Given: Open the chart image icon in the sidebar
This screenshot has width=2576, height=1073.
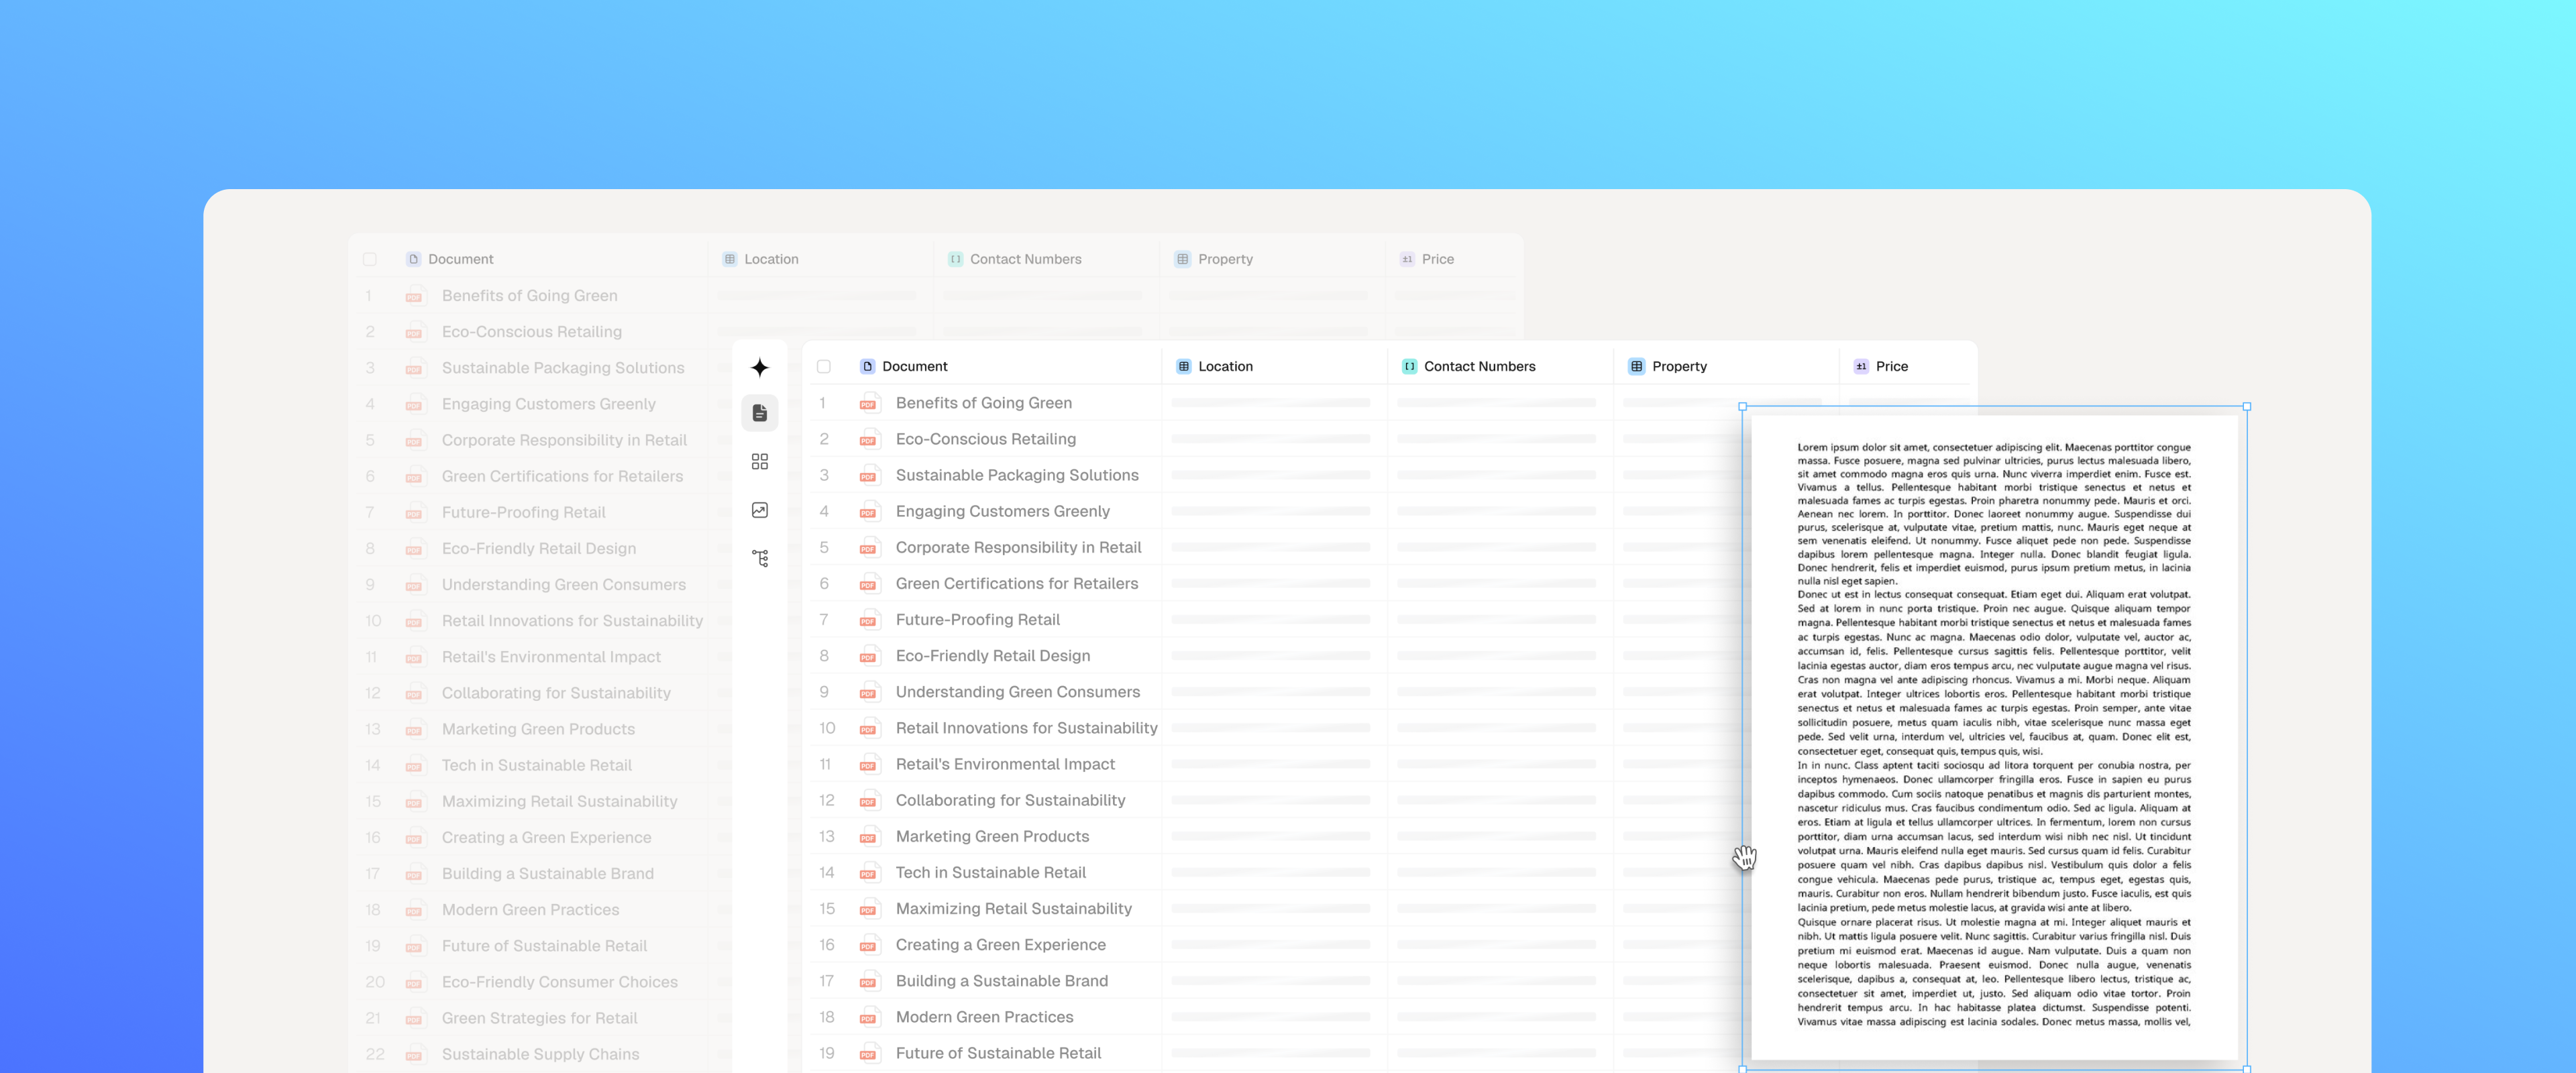Looking at the screenshot, I should point(760,510).
